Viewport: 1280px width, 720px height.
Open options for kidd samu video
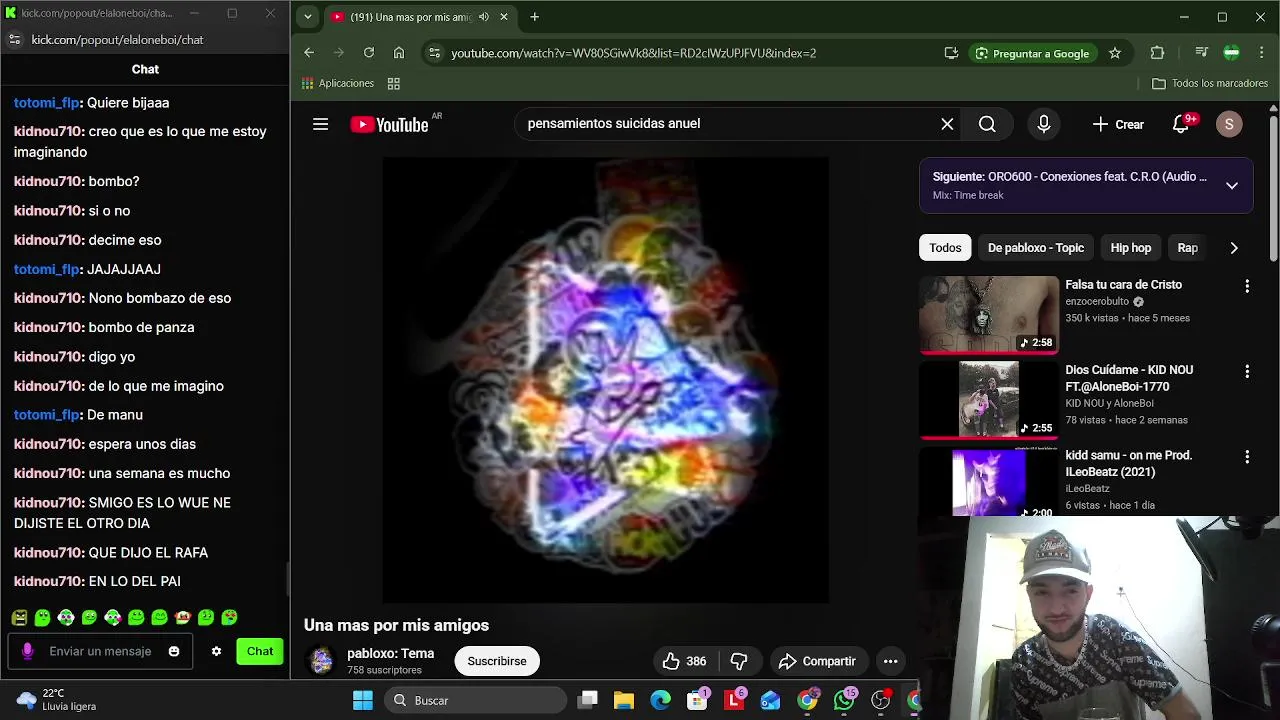(x=1247, y=457)
